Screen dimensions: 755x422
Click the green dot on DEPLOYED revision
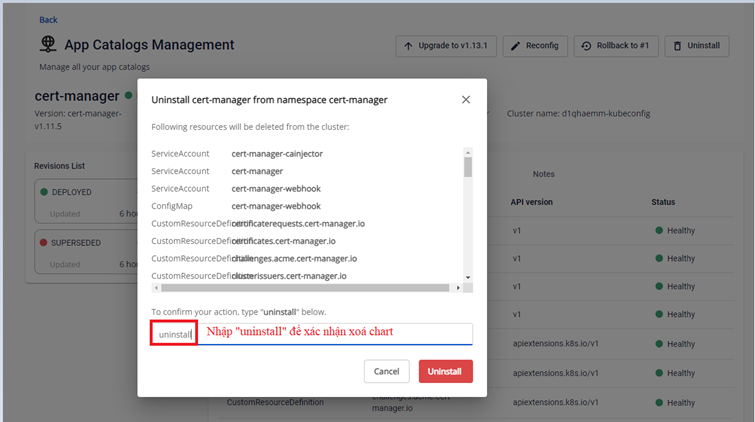[x=44, y=190]
